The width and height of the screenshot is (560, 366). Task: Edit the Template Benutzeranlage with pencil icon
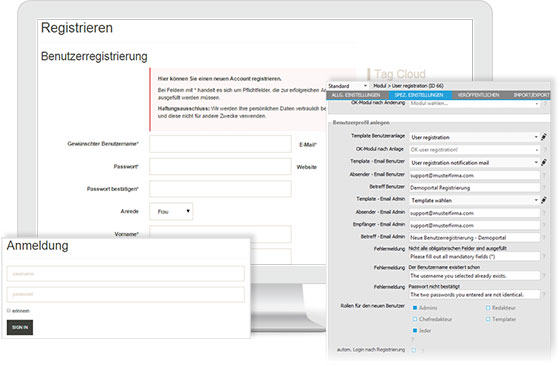(x=544, y=137)
